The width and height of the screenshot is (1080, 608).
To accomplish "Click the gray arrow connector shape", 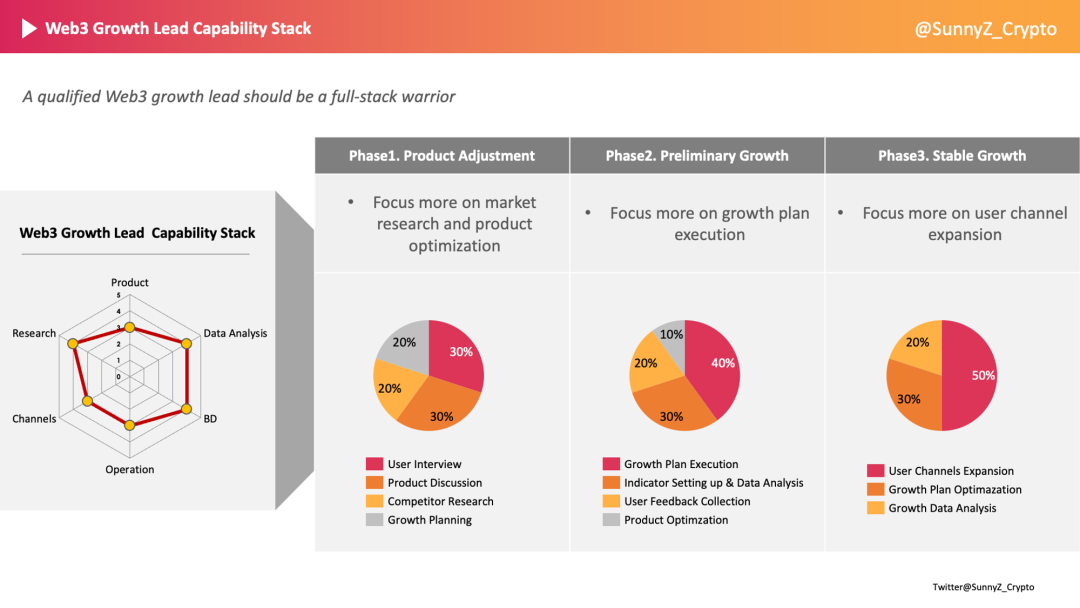I will 295,350.
